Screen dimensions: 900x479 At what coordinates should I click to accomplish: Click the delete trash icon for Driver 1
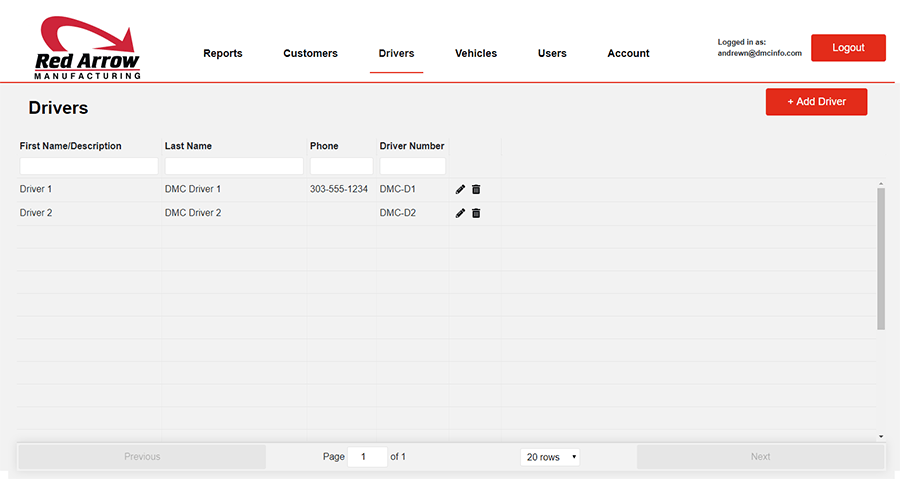tap(476, 189)
